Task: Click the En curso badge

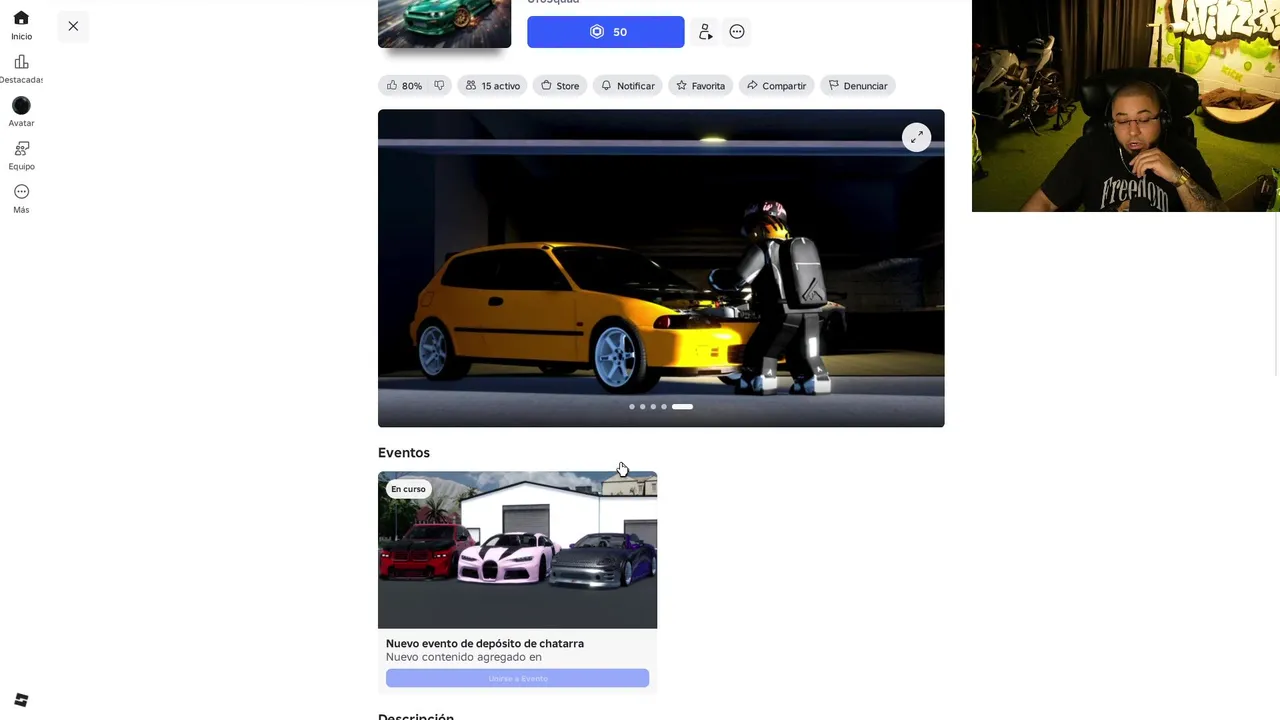Action: click(x=408, y=489)
